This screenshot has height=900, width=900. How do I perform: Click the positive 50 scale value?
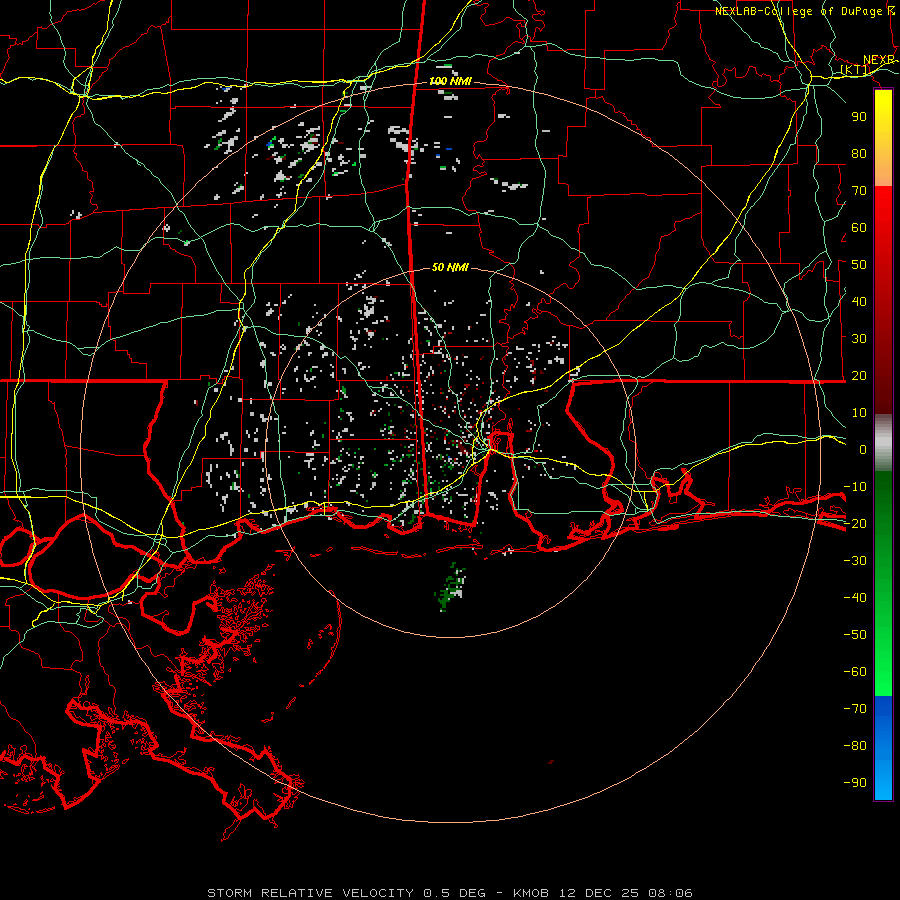pos(859,265)
